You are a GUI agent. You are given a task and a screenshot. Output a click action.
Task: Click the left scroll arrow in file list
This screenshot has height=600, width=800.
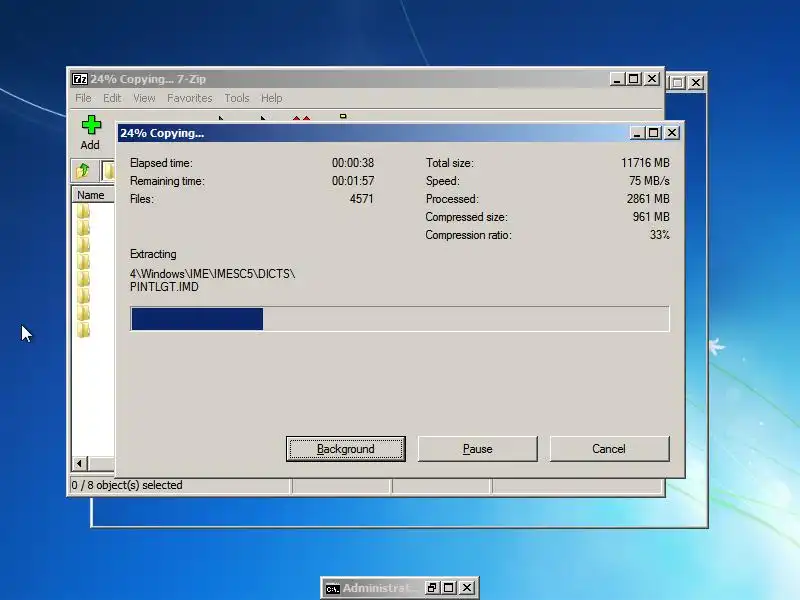(80, 463)
